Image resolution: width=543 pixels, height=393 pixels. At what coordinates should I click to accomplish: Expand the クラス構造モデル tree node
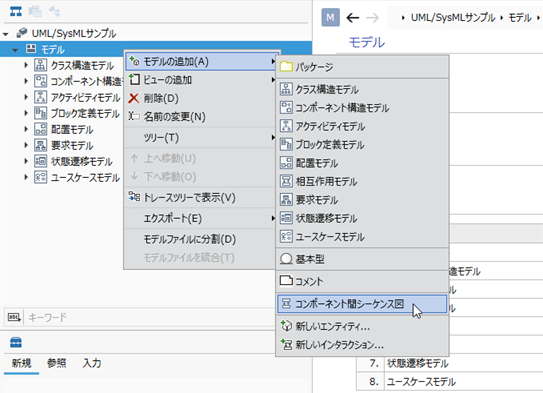26,65
